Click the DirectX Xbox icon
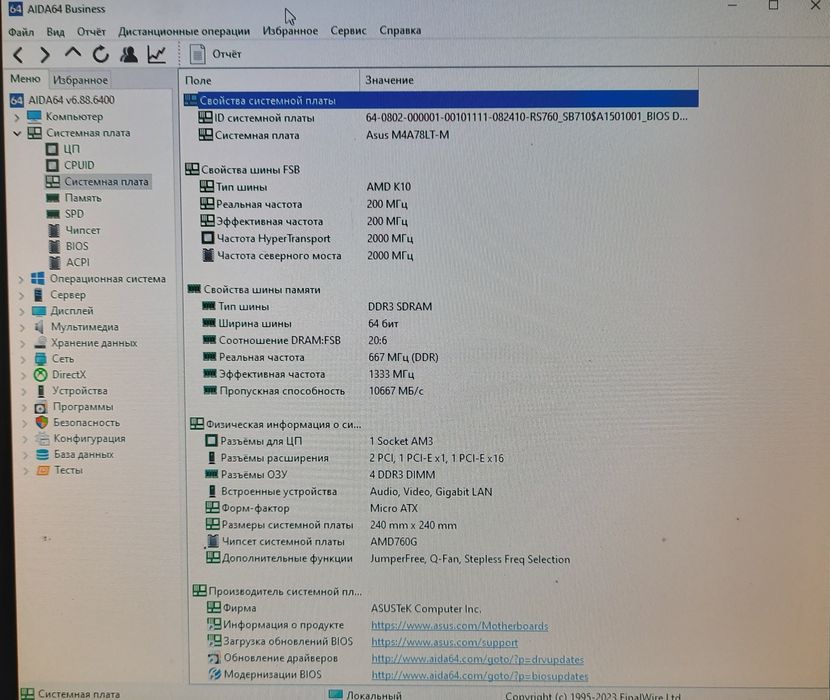The height and width of the screenshot is (700, 830). (x=41, y=375)
